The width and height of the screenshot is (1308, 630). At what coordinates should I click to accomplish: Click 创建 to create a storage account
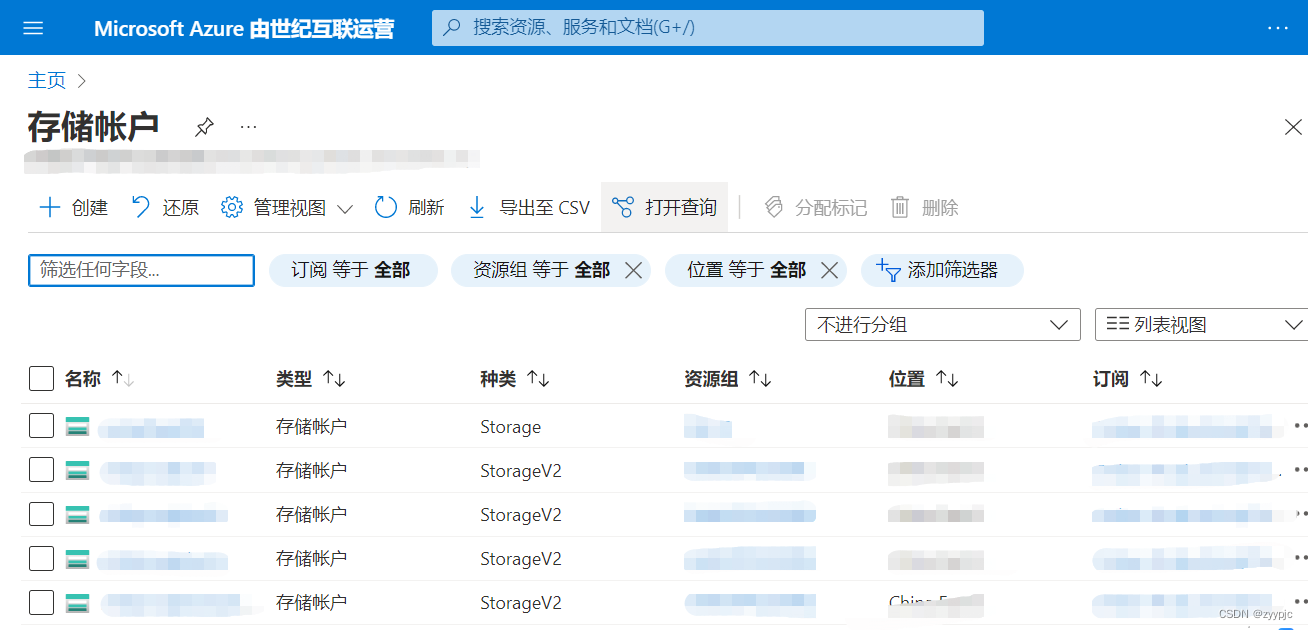(73, 207)
